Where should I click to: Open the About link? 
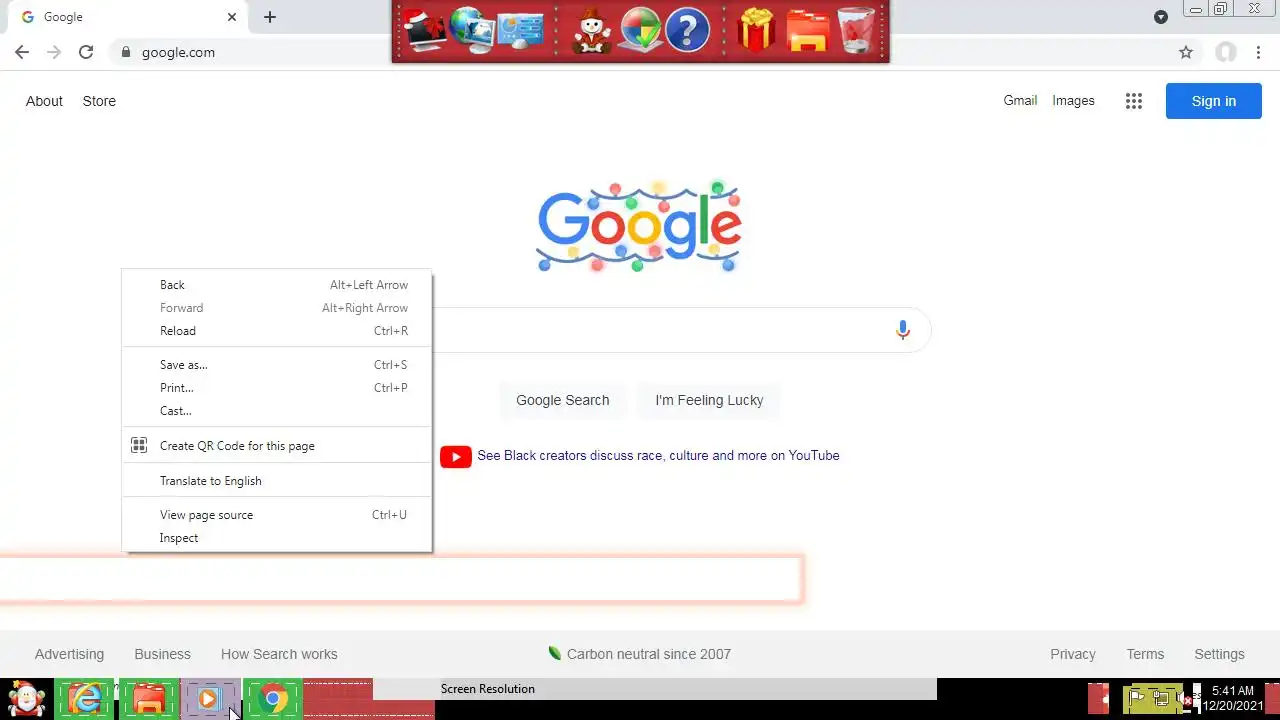pos(44,101)
